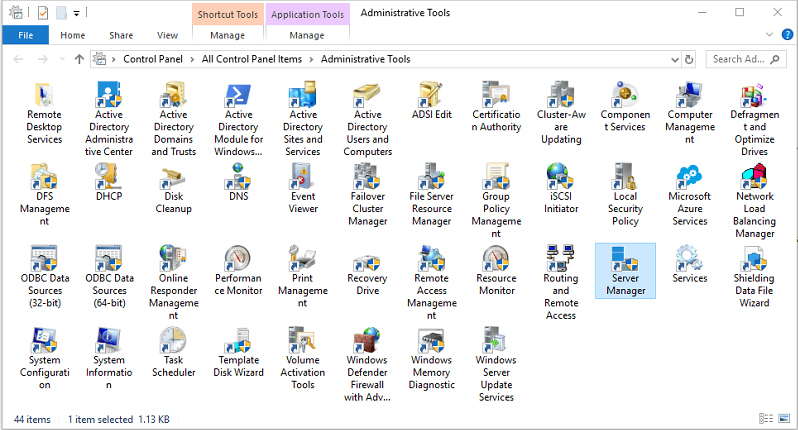Select Task Scheduler clock icon
798x430 pixels.
pos(174,353)
